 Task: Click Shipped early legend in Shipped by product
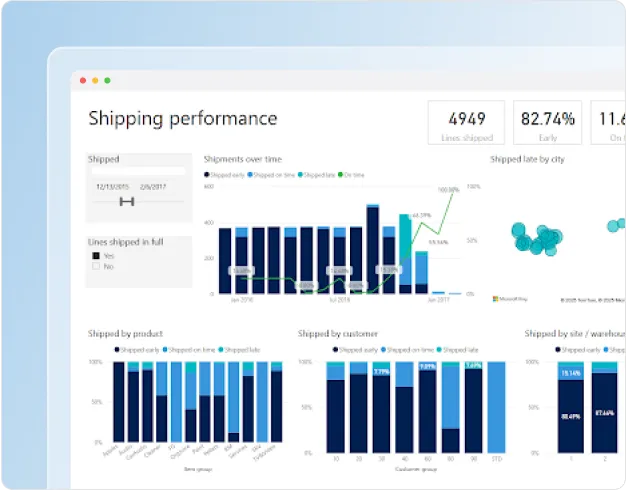(x=137, y=350)
